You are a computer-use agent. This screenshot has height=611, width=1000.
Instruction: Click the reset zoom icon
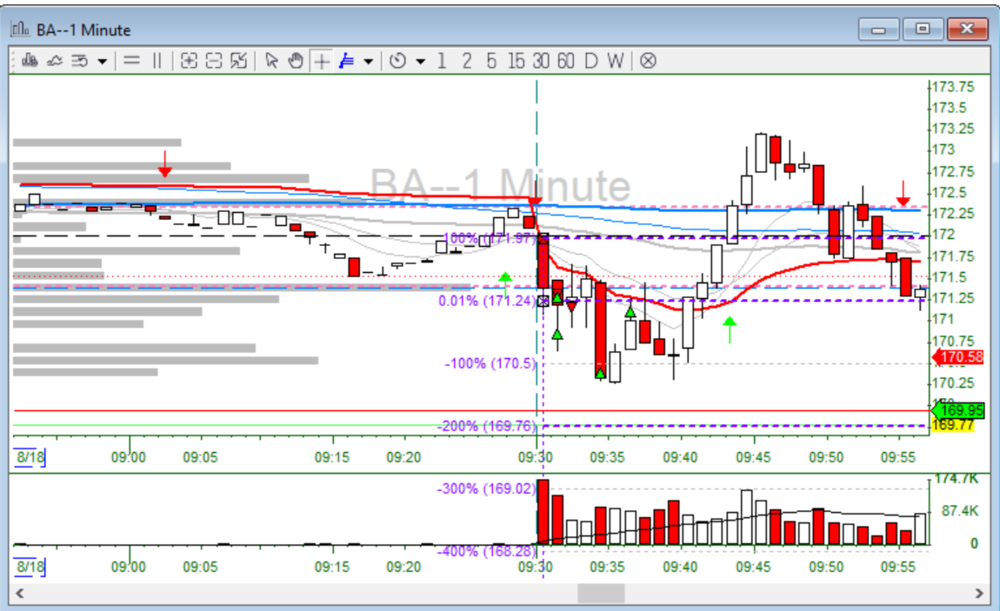coord(238,61)
